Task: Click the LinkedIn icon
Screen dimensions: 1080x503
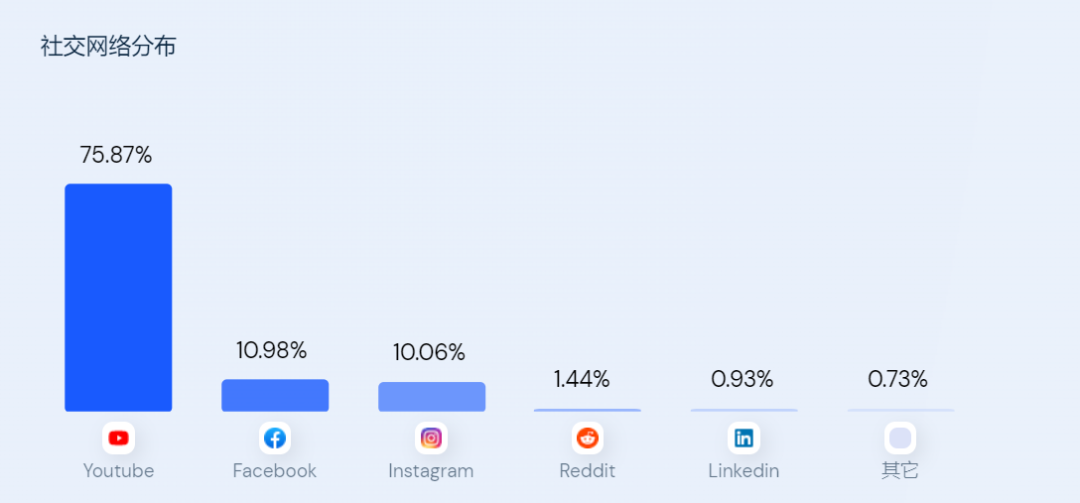Action: click(744, 438)
